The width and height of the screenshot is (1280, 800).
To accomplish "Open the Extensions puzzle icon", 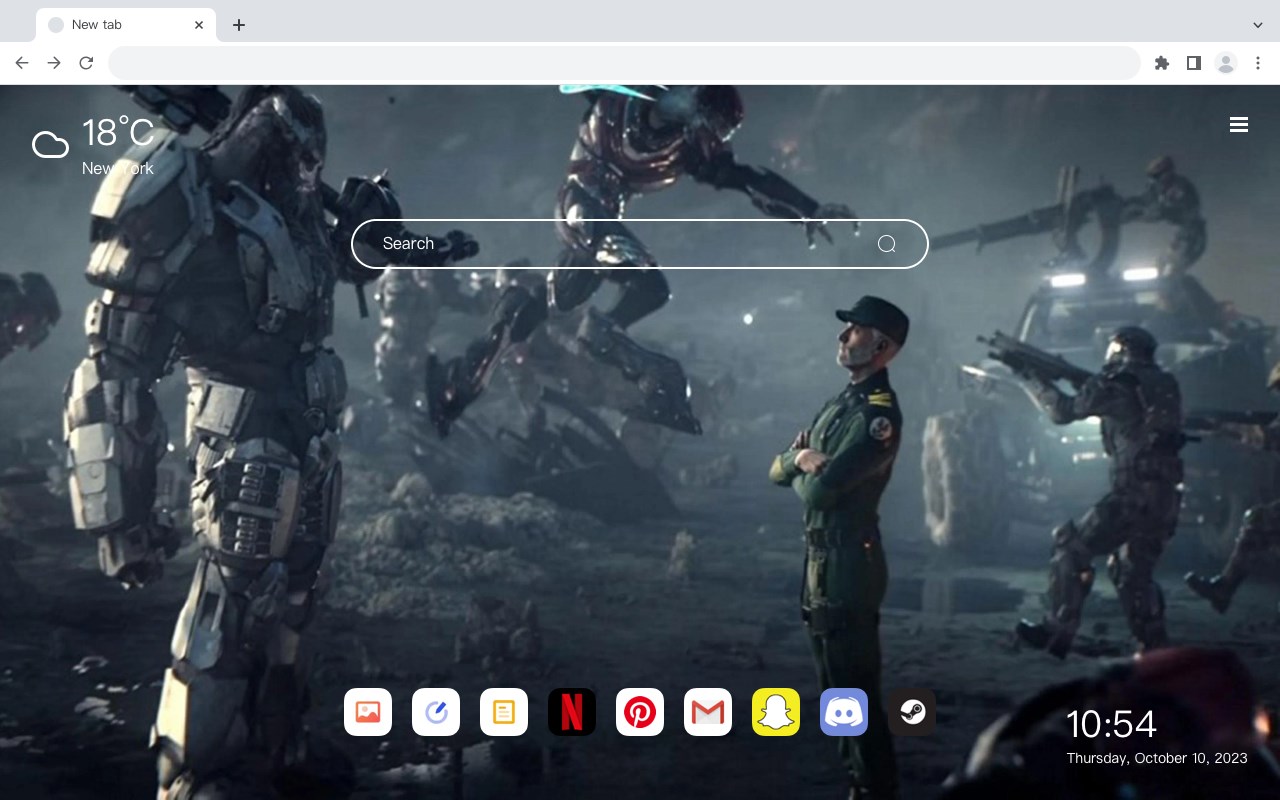I will [1161, 63].
